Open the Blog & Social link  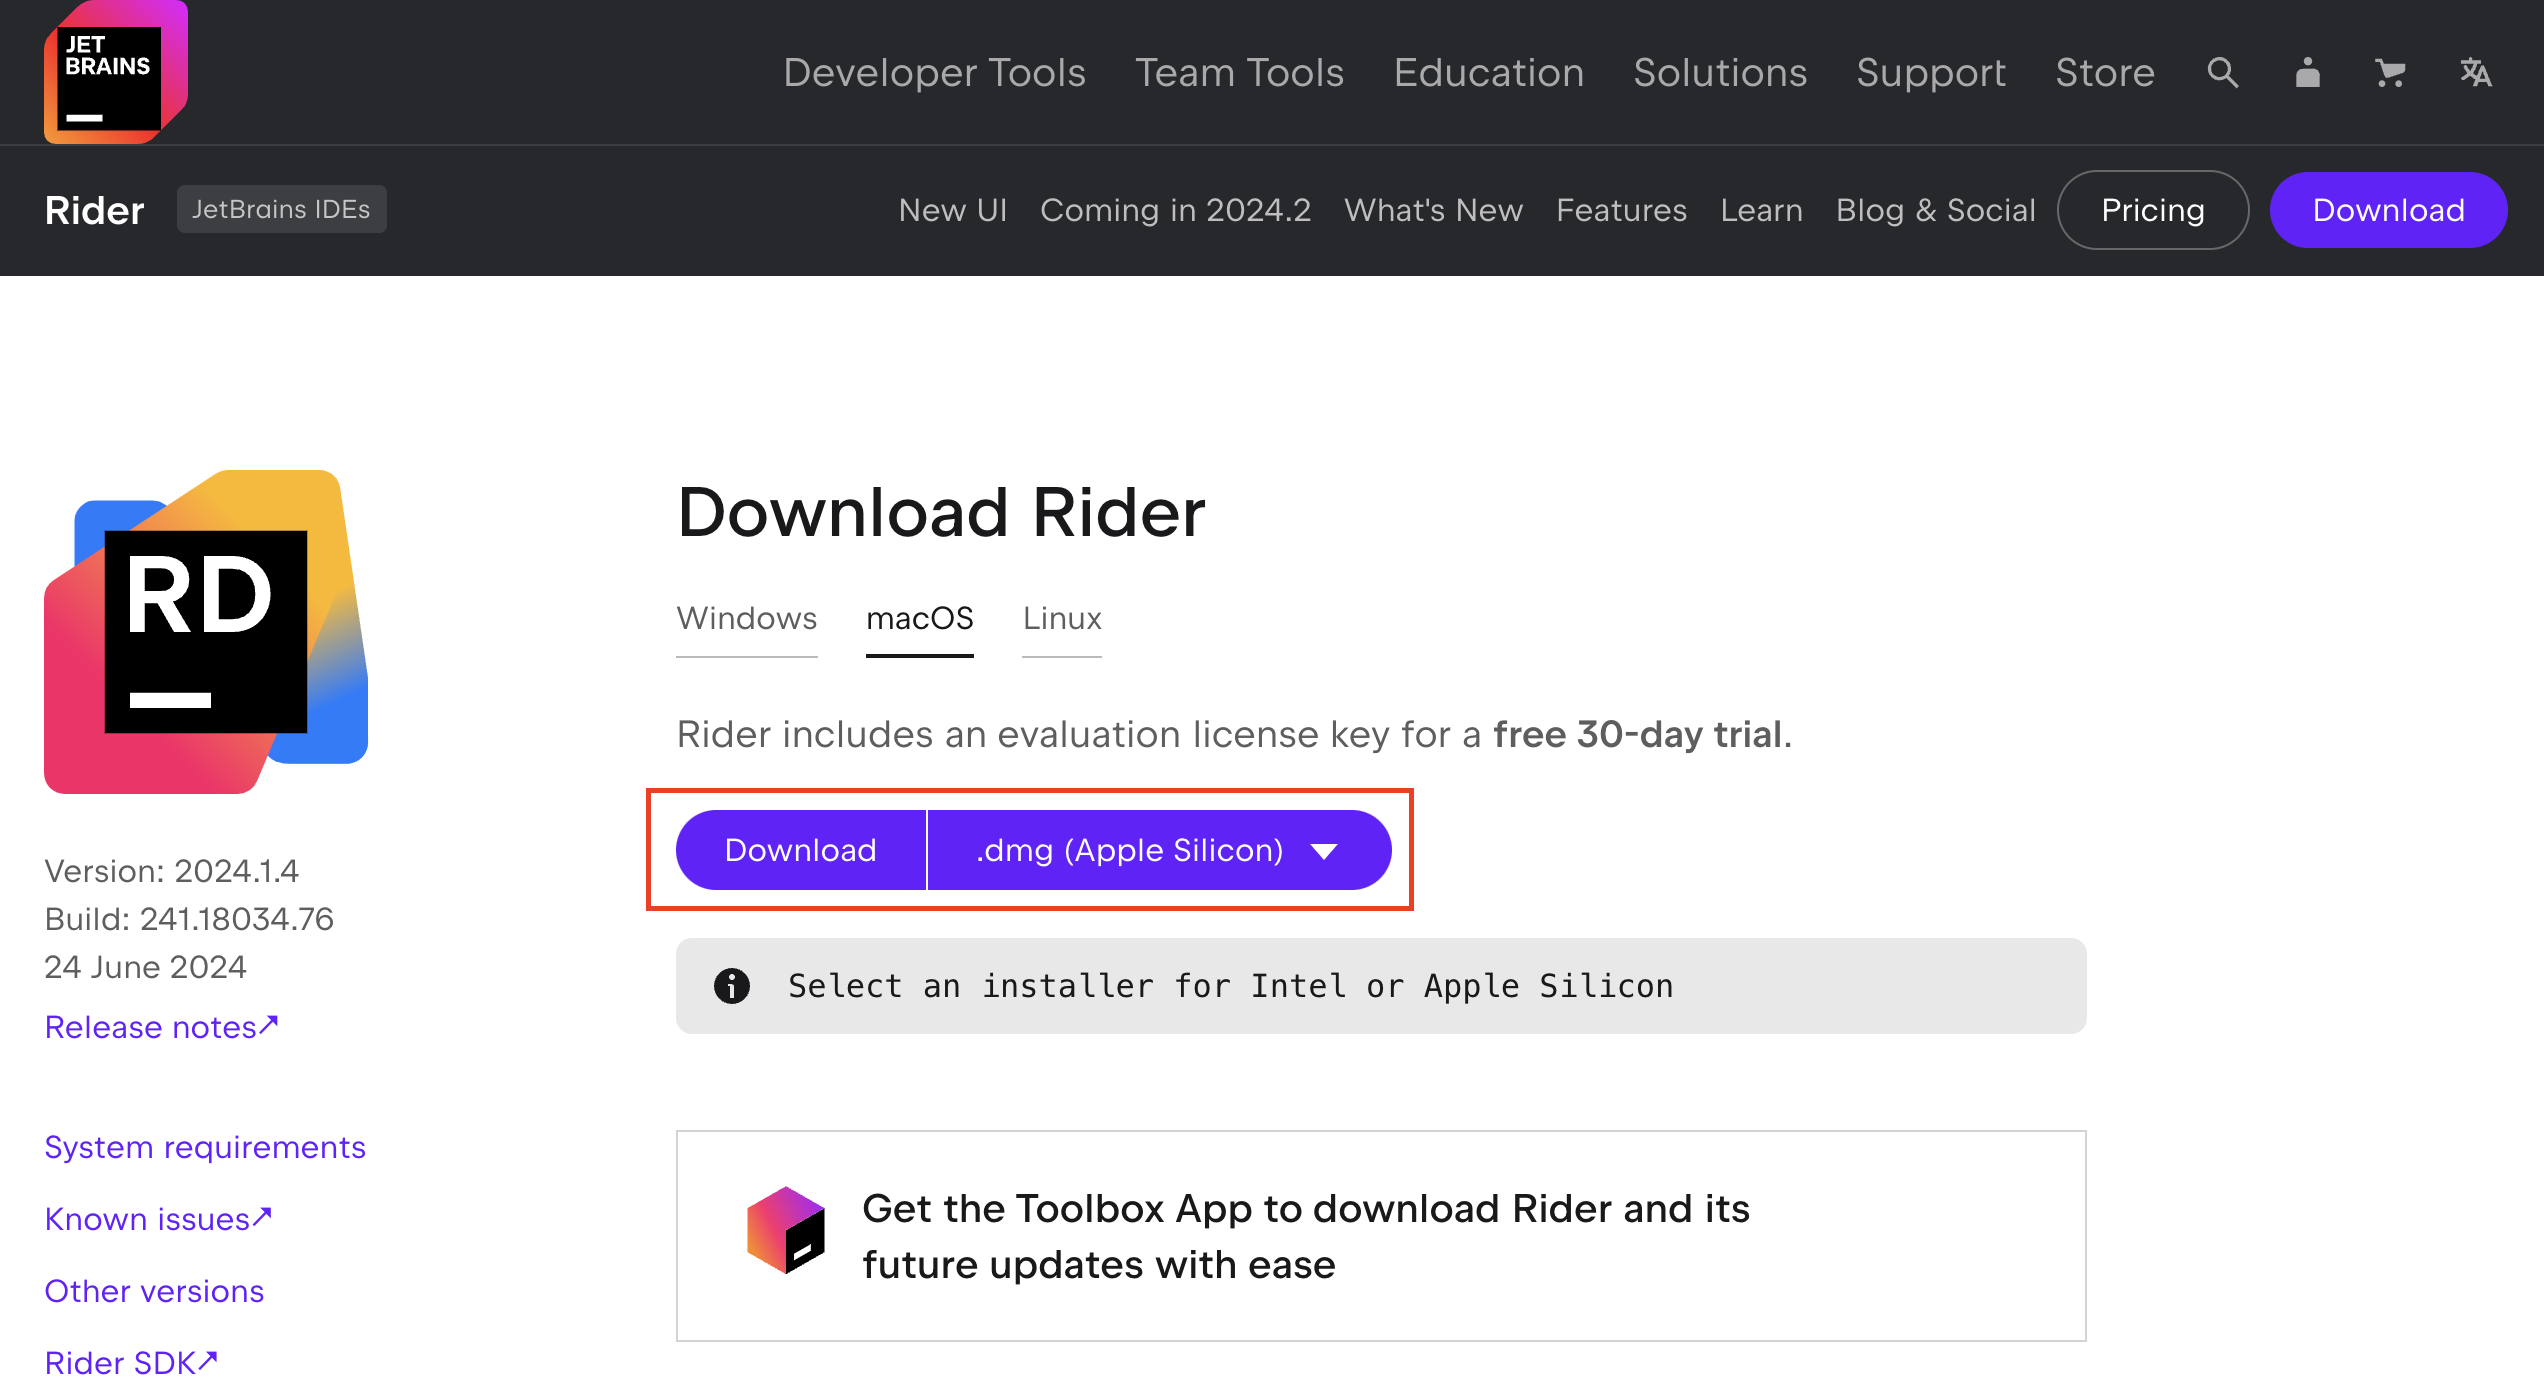[1936, 210]
